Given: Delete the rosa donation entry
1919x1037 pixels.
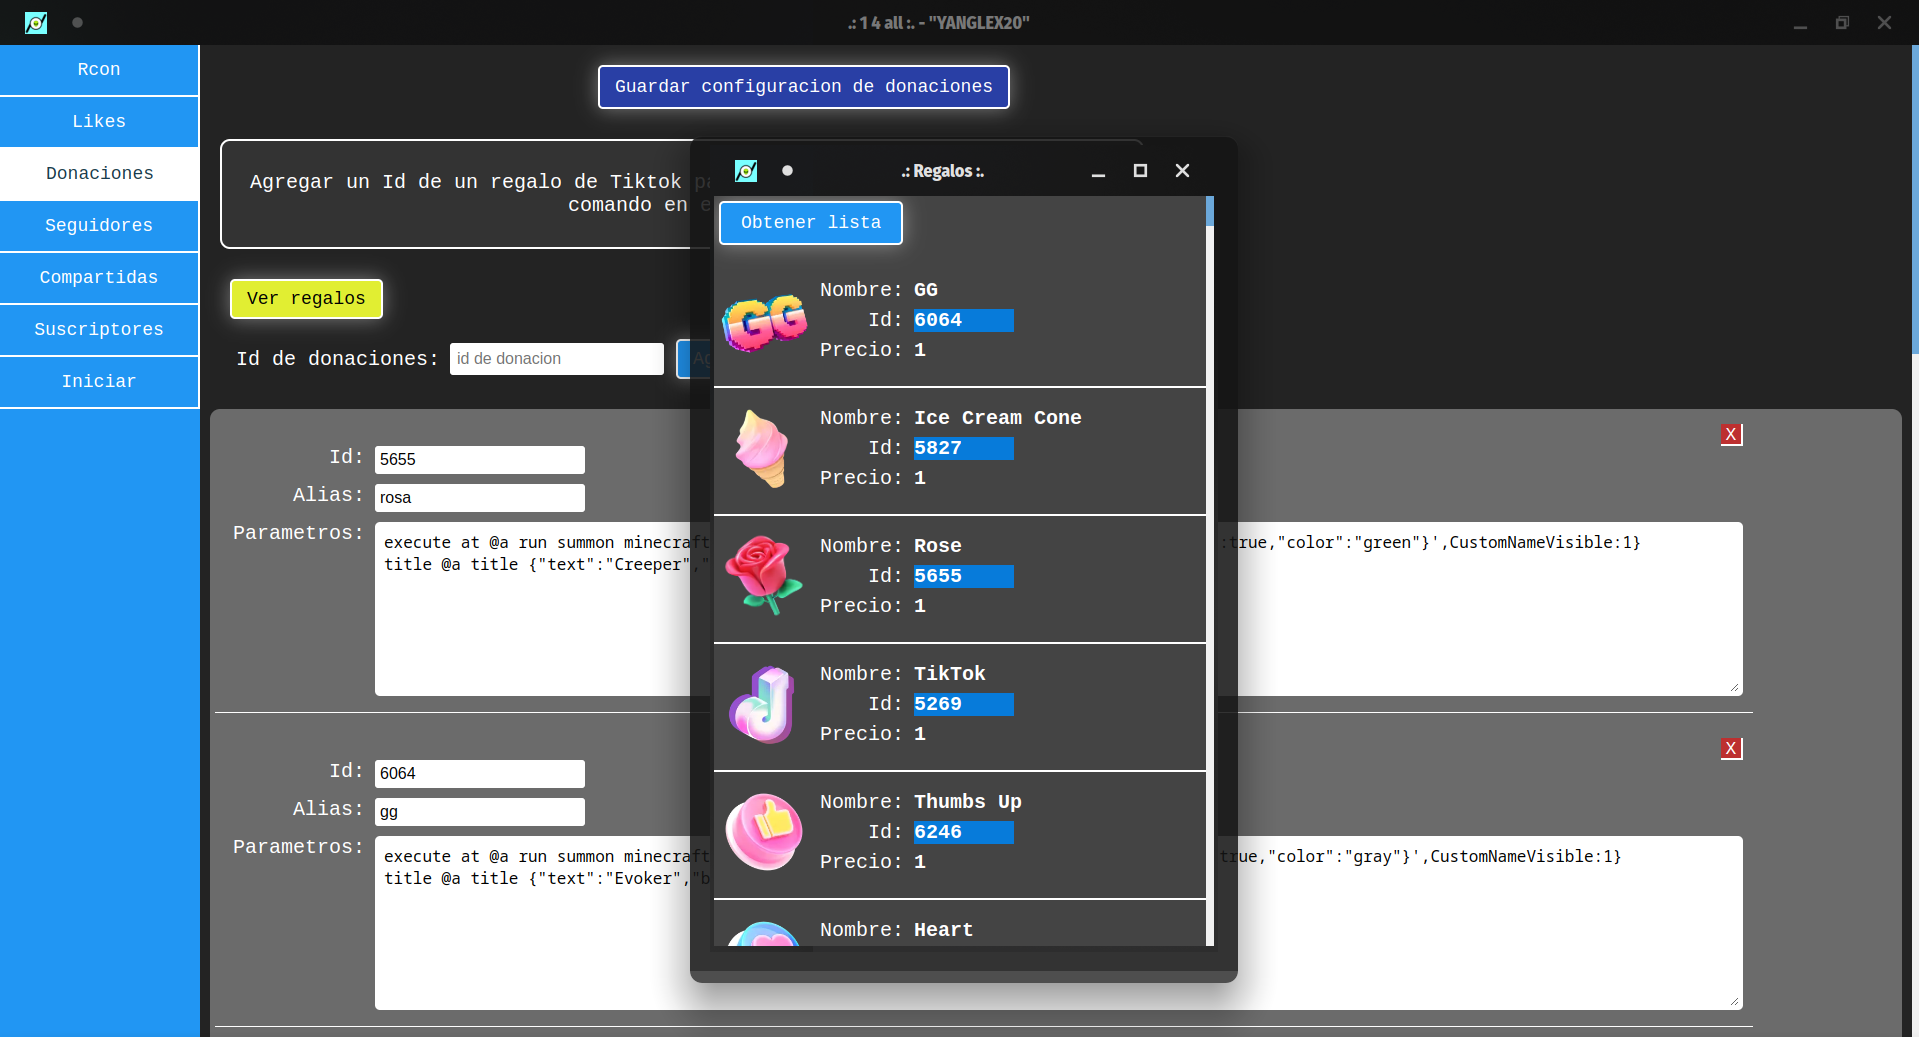Looking at the screenshot, I should 1731,435.
